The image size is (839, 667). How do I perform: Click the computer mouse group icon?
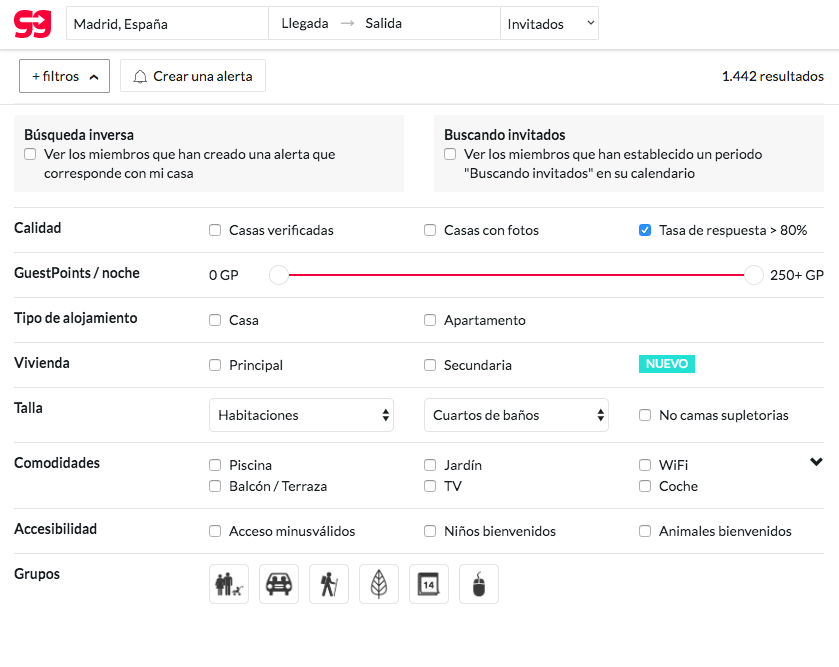[x=478, y=583]
